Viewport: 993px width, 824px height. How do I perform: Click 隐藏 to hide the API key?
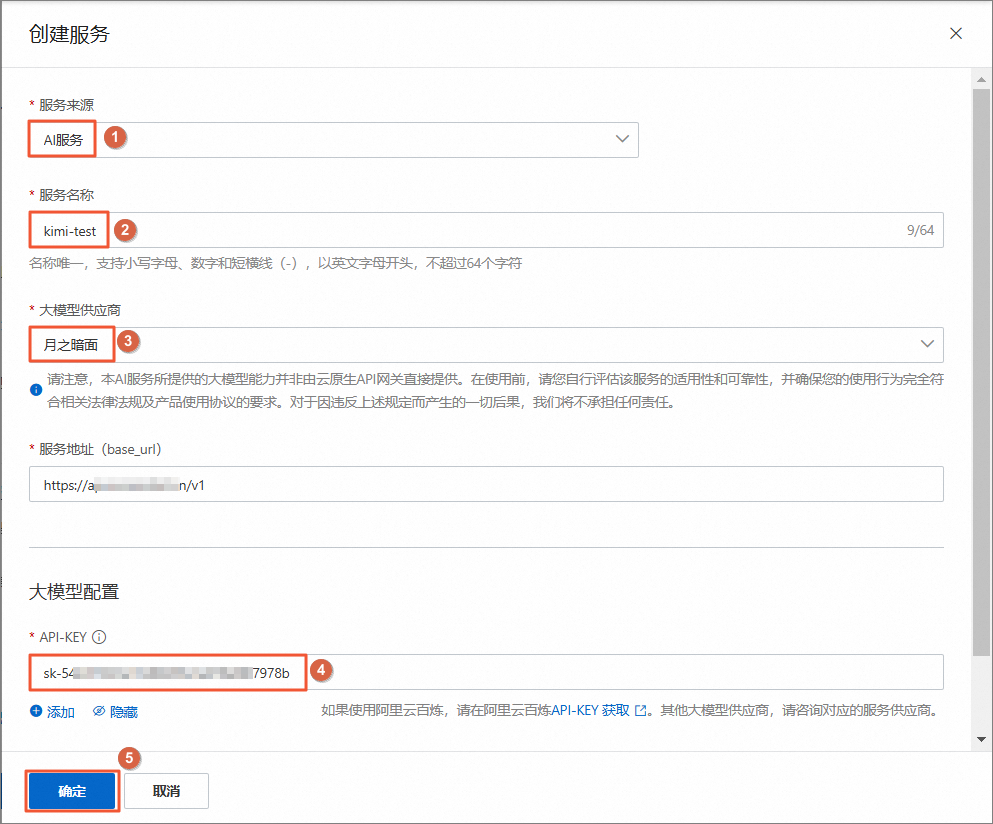point(115,712)
